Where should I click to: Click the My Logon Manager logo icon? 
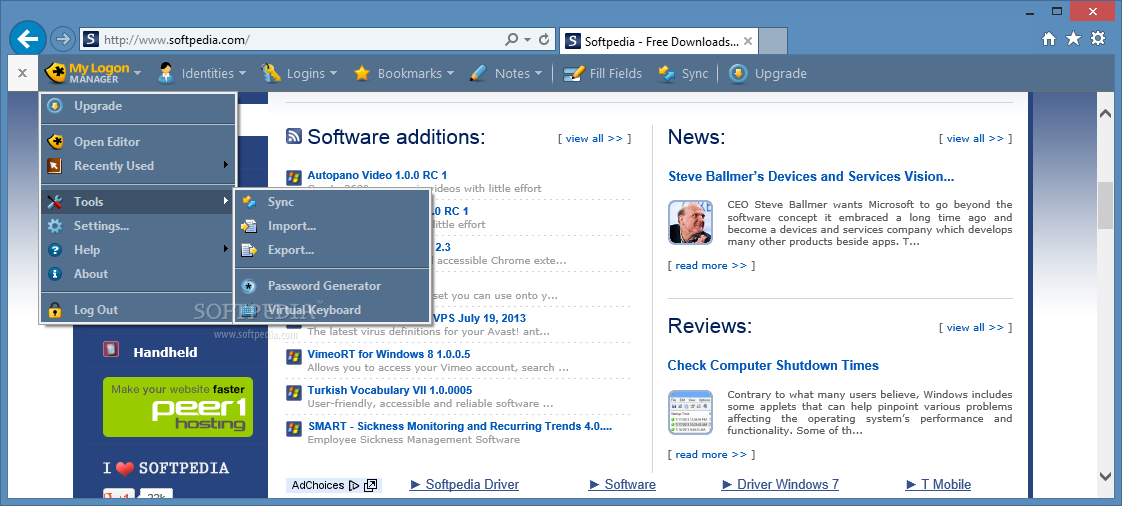coord(55,73)
